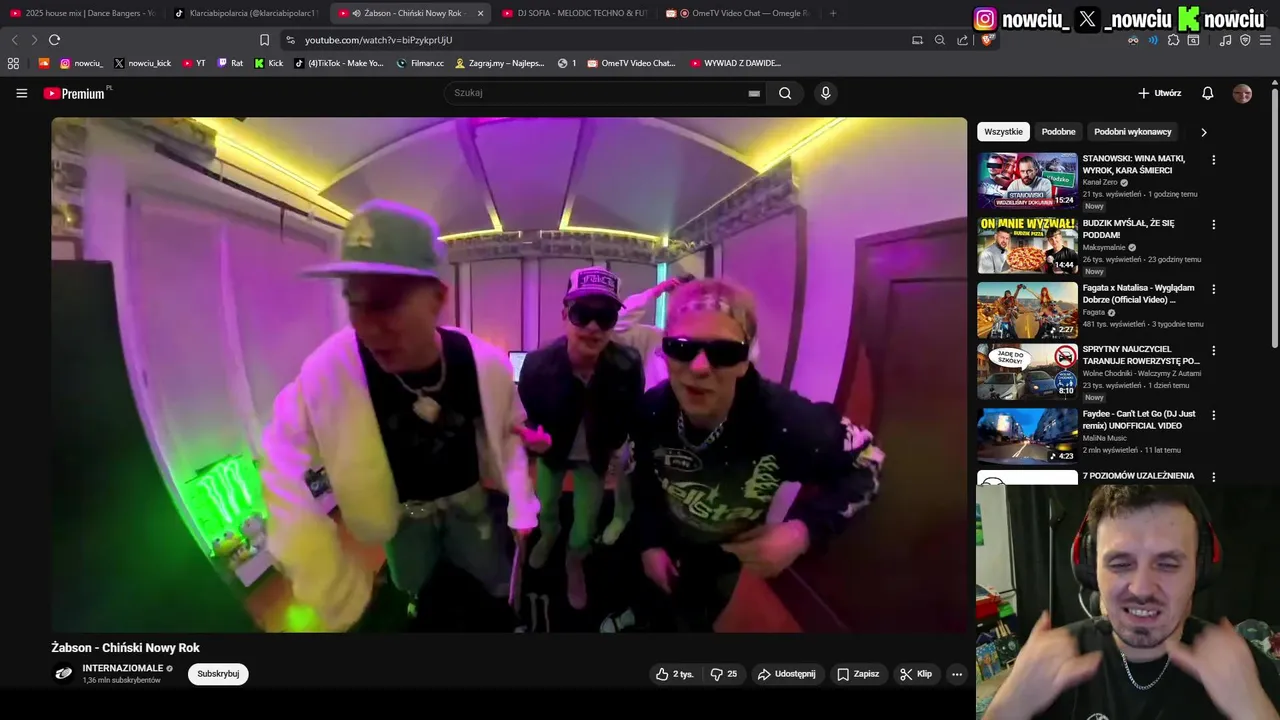Open the Brave Shields lion icon
This screenshot has height=720, width=1280.
pyautogui.click(x=987, y=40)
